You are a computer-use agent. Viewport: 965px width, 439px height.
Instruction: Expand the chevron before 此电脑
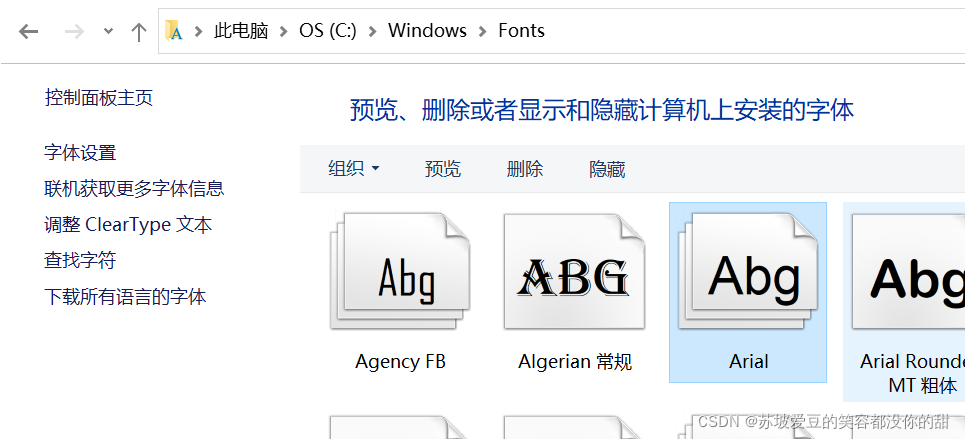coord(198,31)
